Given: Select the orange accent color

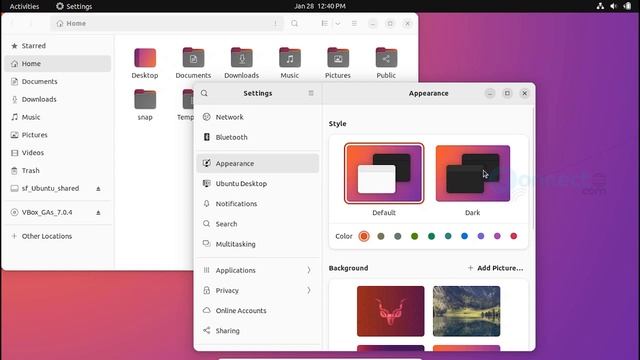Looking at the screenshot, I should click(x=364, y=236).
